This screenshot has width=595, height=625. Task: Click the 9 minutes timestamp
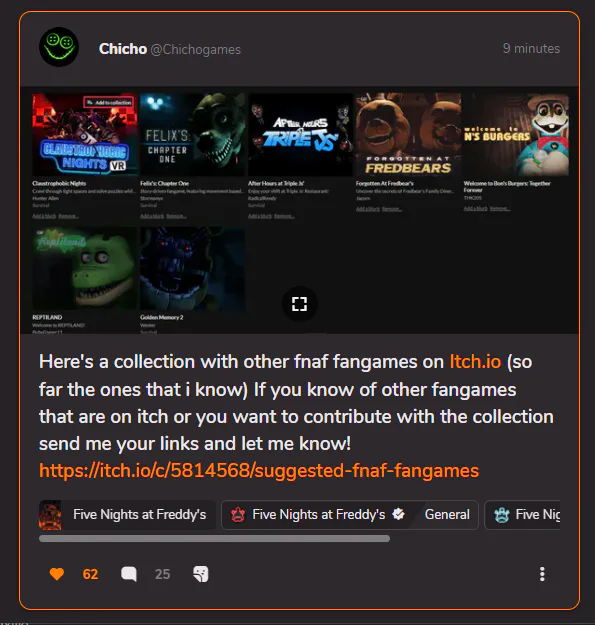pos(531,48)
